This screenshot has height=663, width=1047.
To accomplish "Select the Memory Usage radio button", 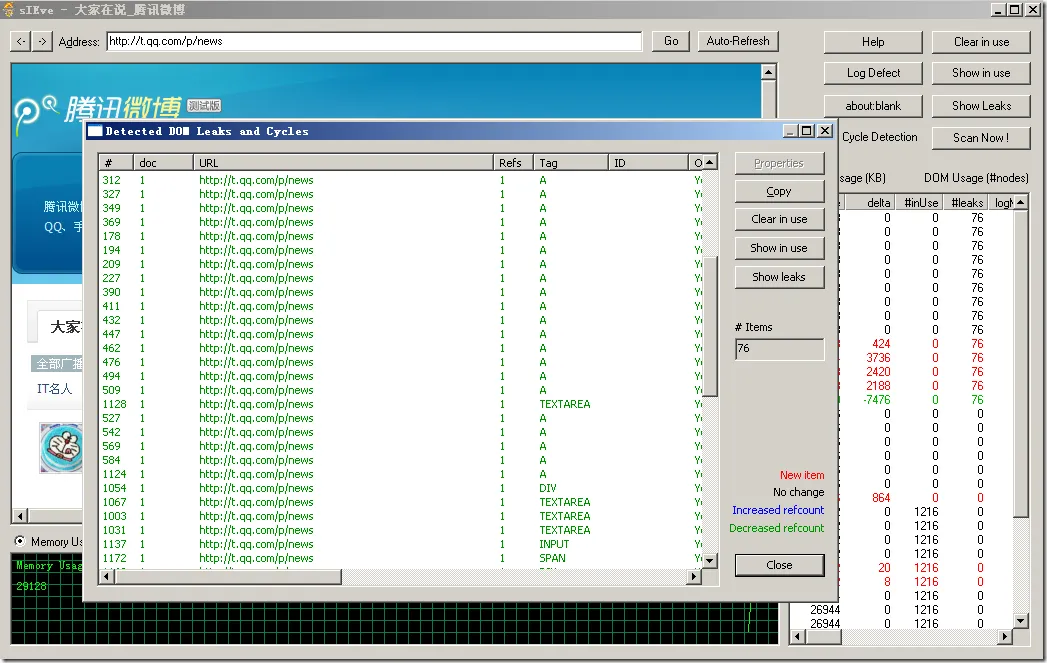I will [20, 541].
